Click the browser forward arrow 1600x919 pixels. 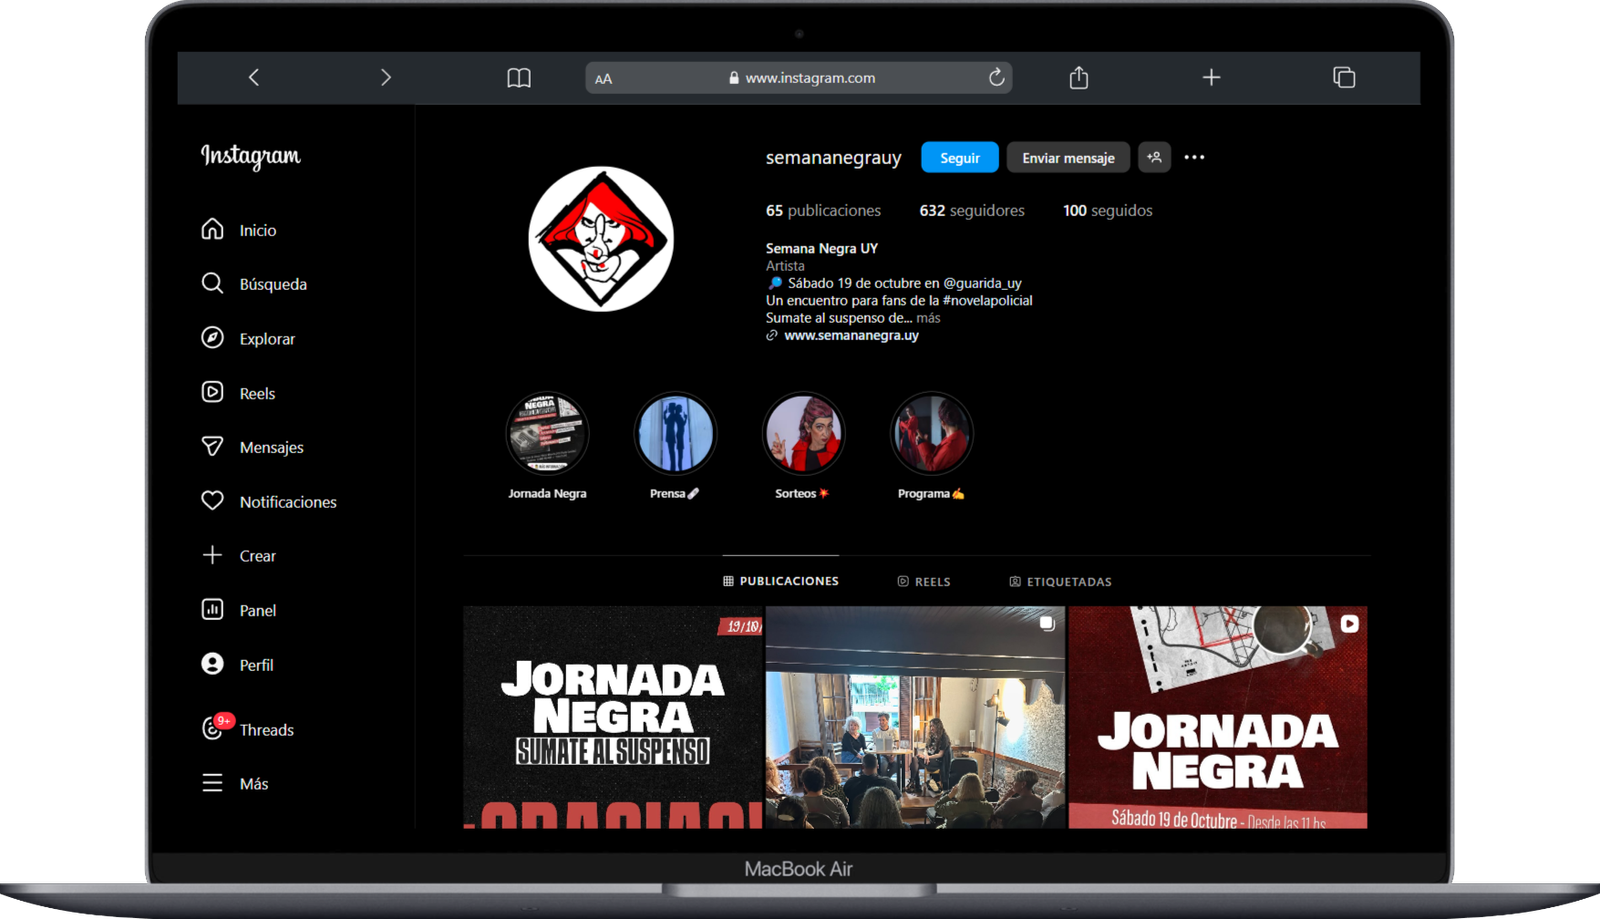[386, 77]
